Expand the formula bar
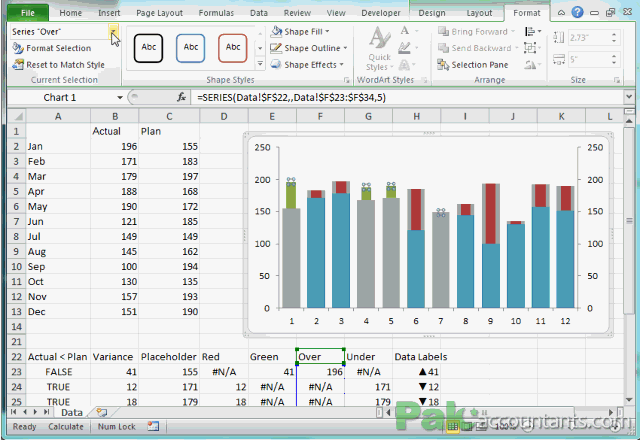 point(629,97)
